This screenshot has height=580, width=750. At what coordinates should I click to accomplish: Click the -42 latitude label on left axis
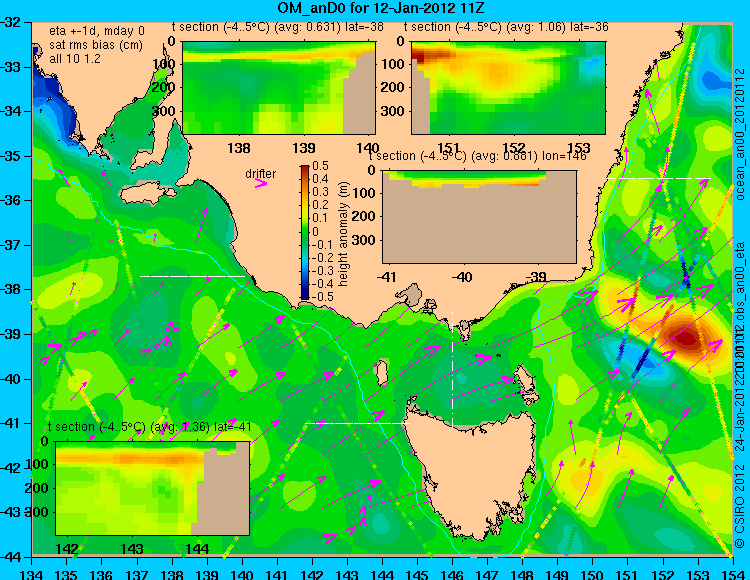click(11, 468)
